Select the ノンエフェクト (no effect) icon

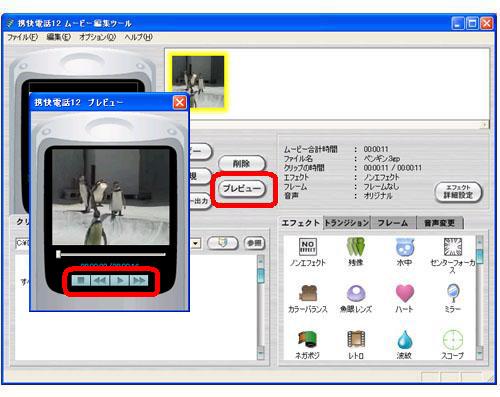(x=307, y=247)
